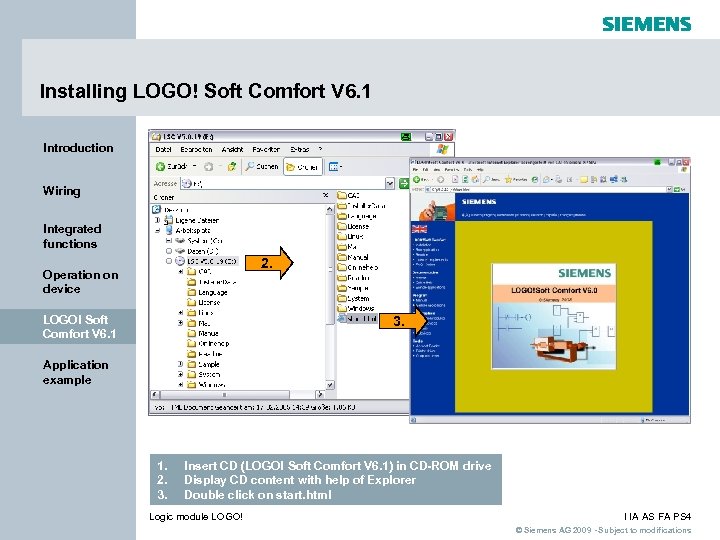Open the Zurück history dropdown arrow
This screenshot has width=720, height=540.
195,166
